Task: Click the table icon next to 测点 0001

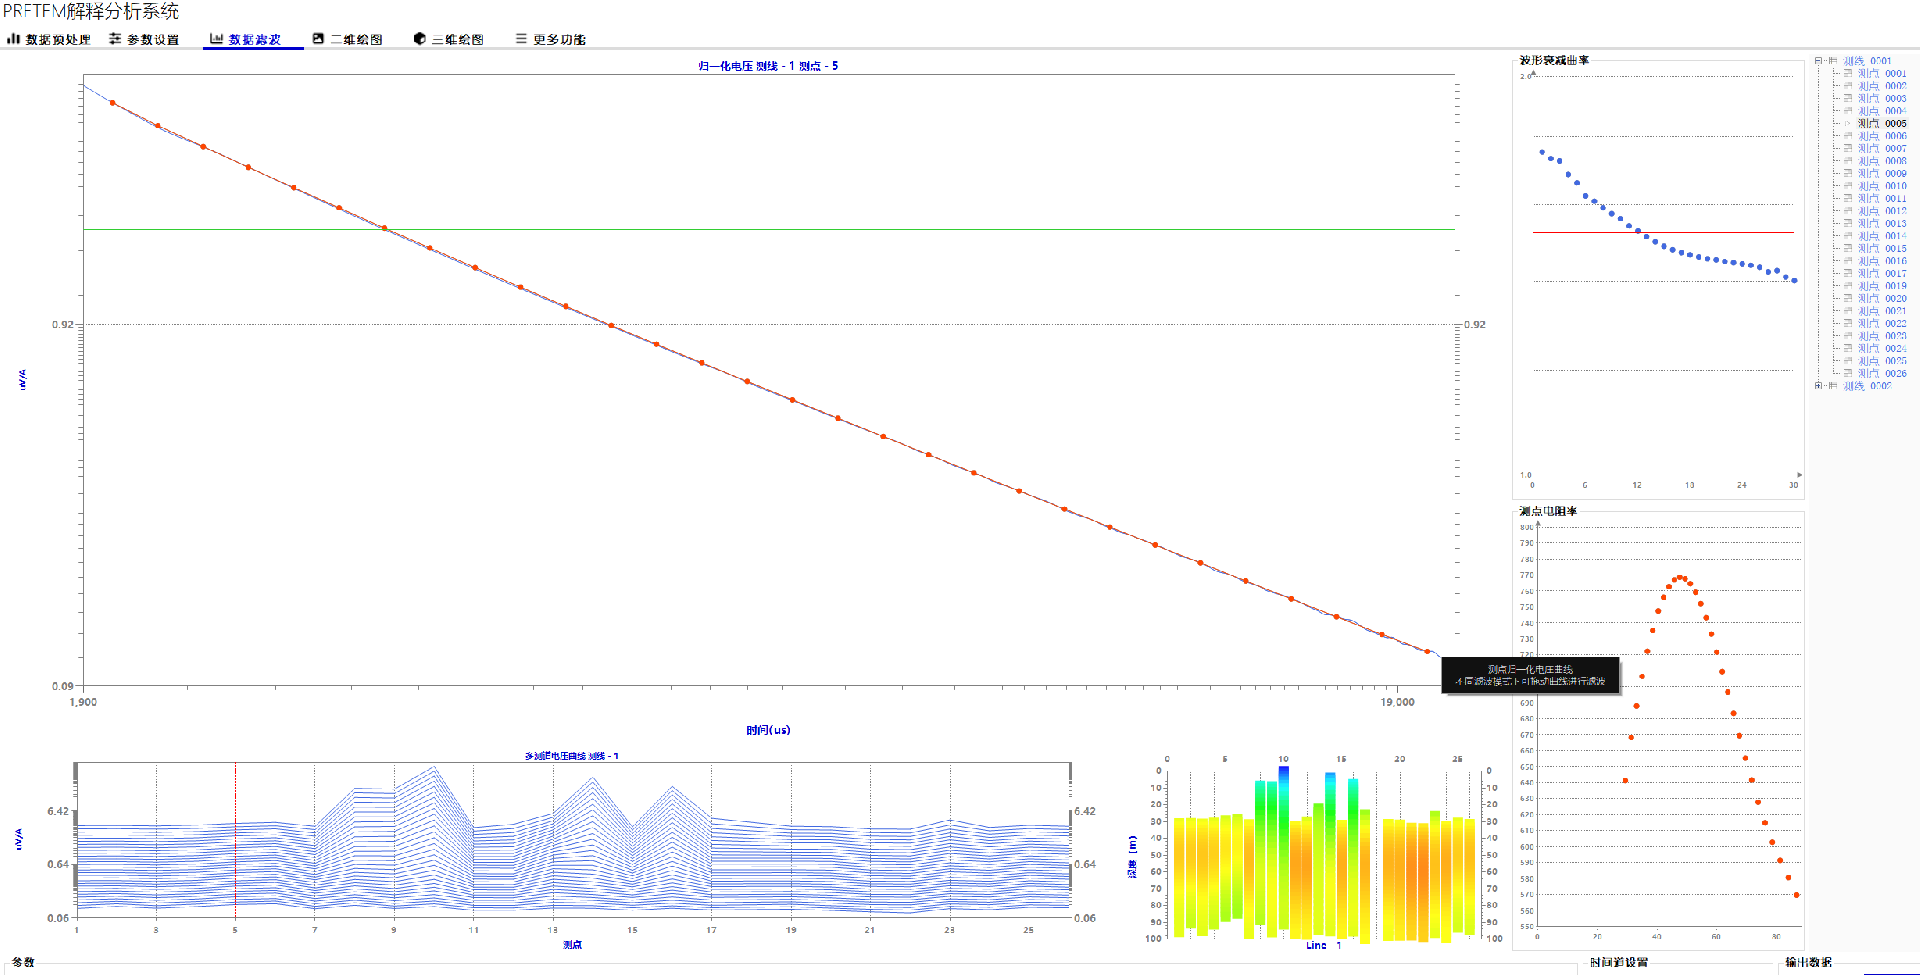Action: 1848,74
